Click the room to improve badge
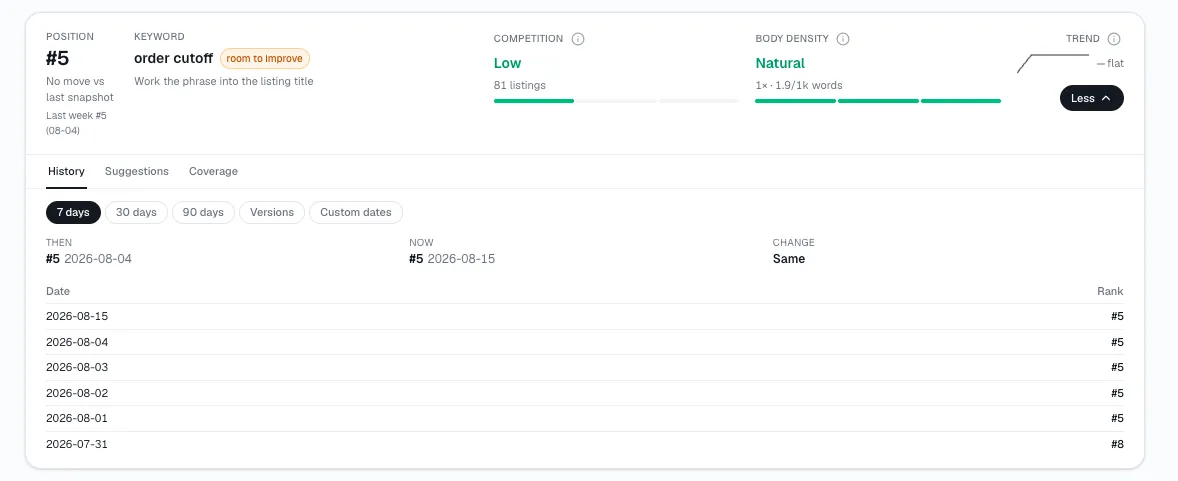 (x=264, y=59)
